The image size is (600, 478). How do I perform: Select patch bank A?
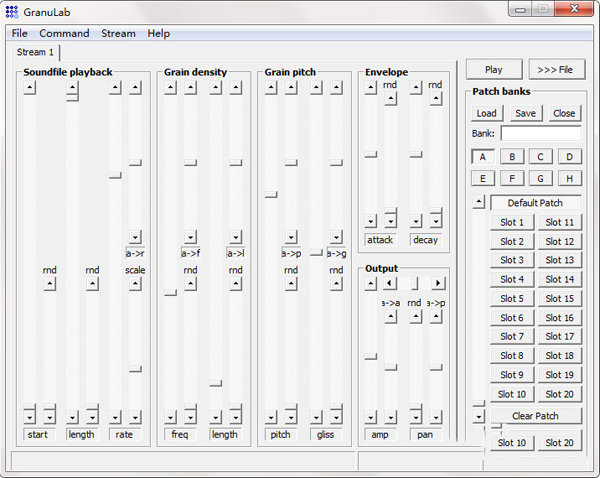(x=483, y=157)
